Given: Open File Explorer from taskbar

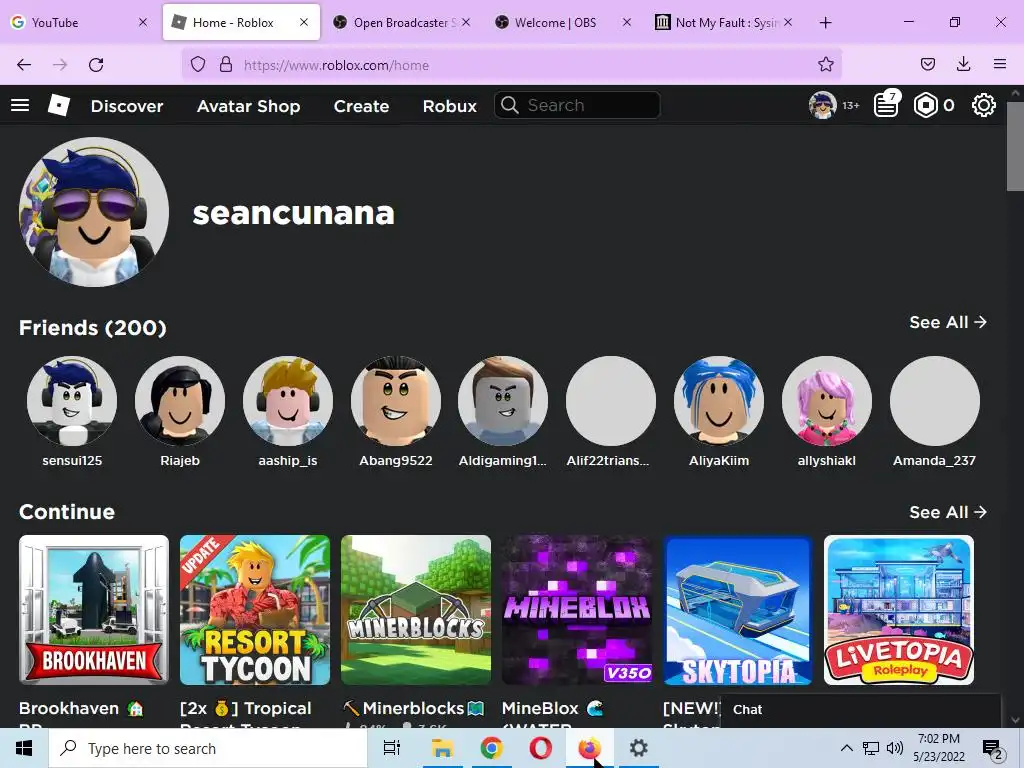Looking at the screenshot, I should point(442,748).
